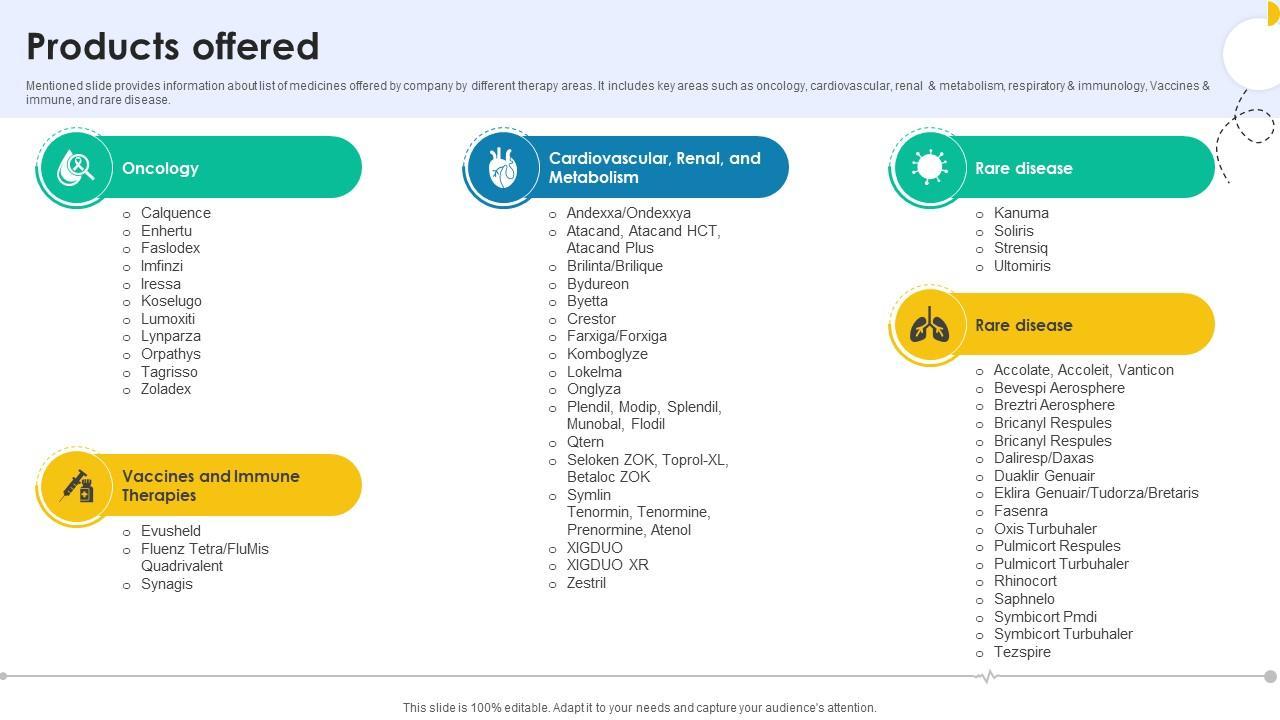
Task: Click the slide is 100% editable footer text
Action: (x=639, y=707)
